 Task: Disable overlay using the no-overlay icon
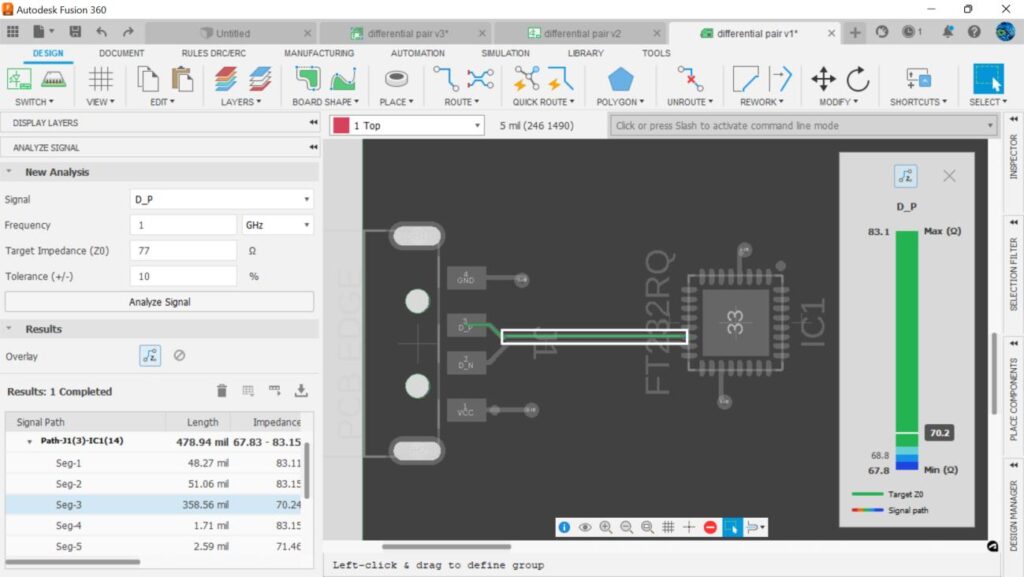pos(179,355)
